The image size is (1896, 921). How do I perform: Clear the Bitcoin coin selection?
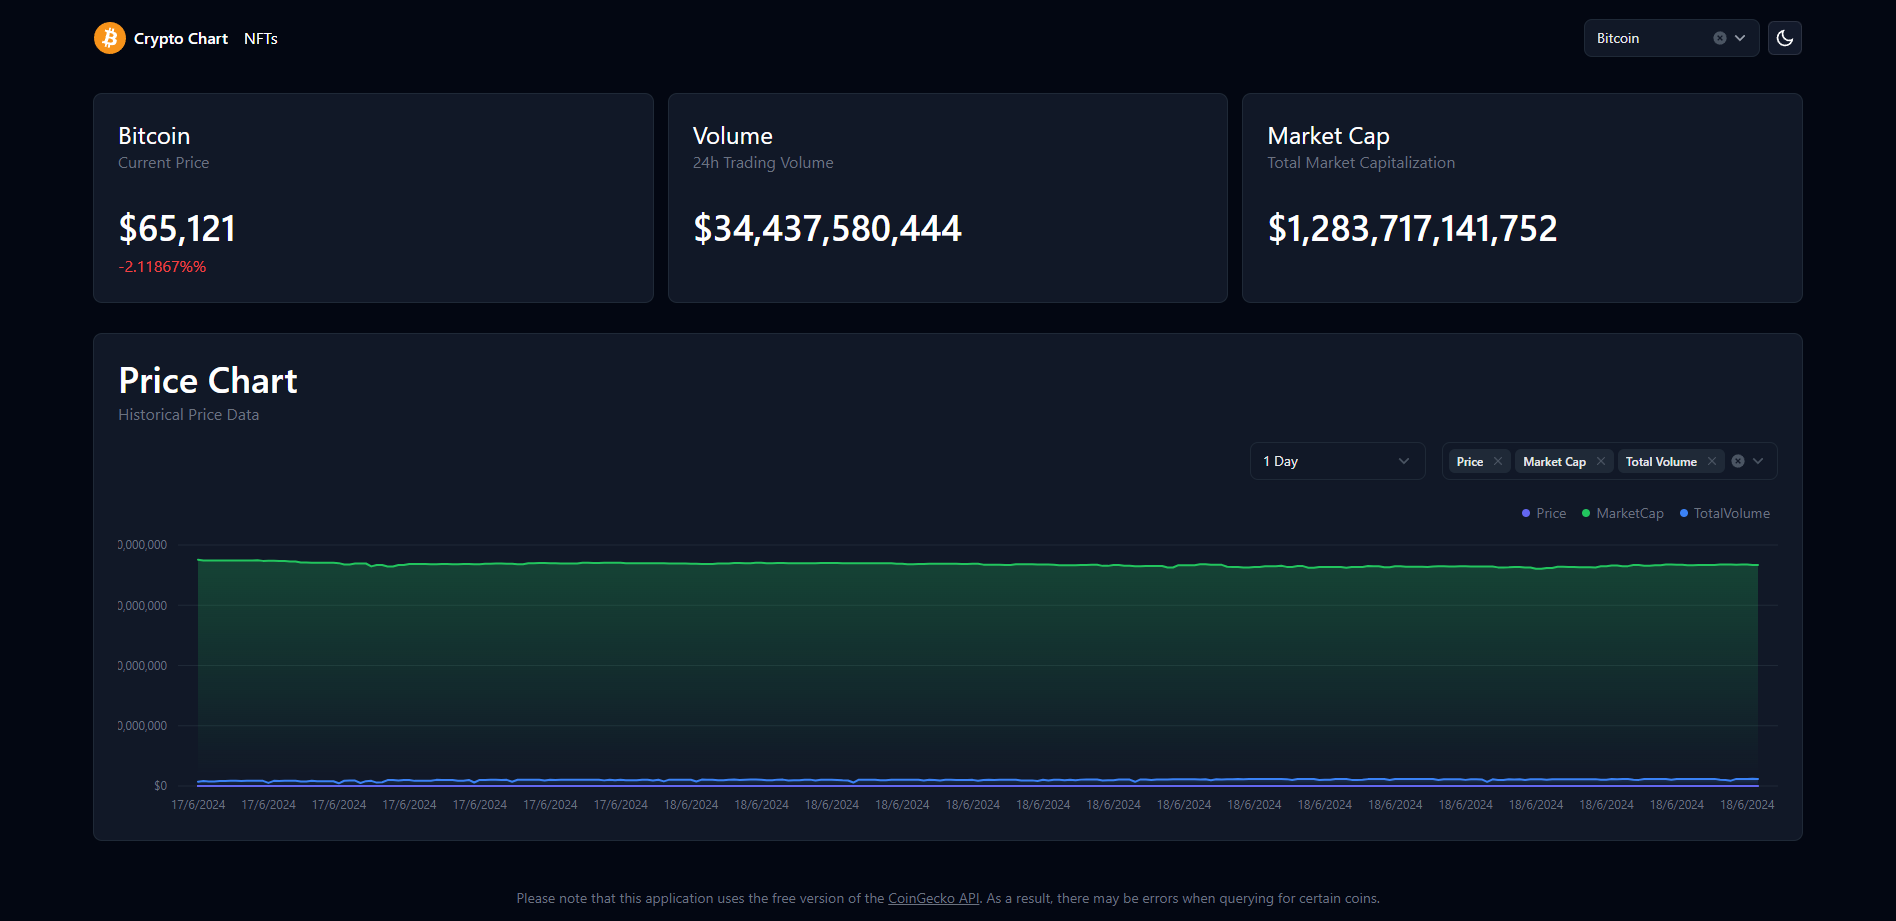tap(1719, 38)
